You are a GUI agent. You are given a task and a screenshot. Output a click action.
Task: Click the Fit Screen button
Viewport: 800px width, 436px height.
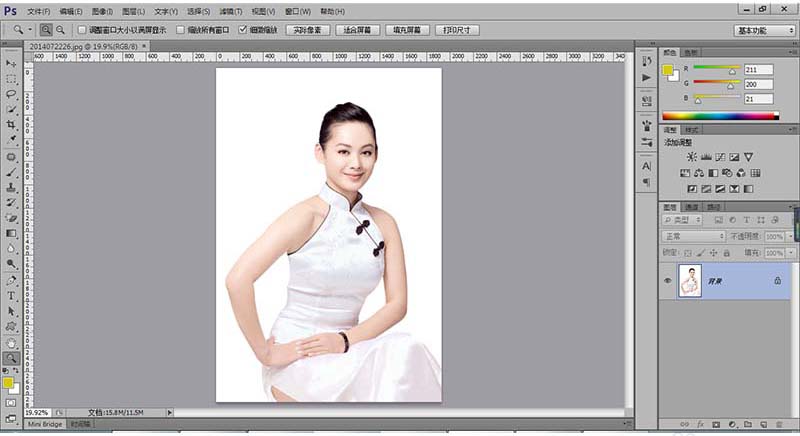pos(357,30)
